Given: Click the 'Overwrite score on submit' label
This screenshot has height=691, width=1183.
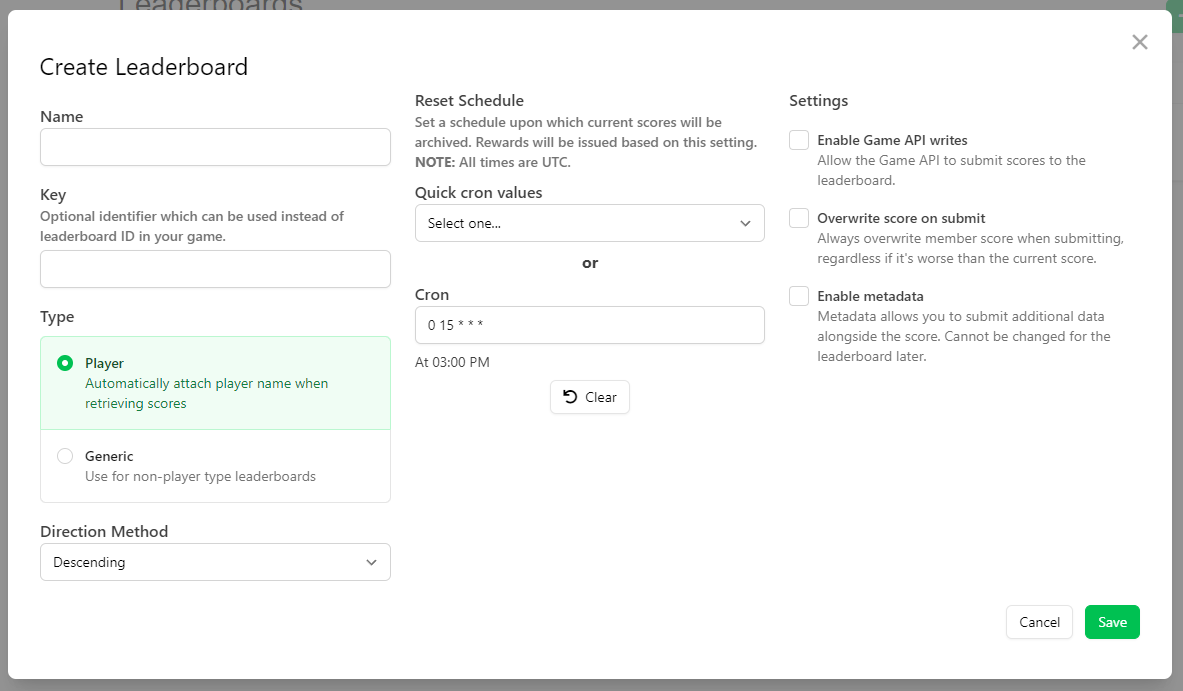Looking at the screenshot, I should pos(901,219).
